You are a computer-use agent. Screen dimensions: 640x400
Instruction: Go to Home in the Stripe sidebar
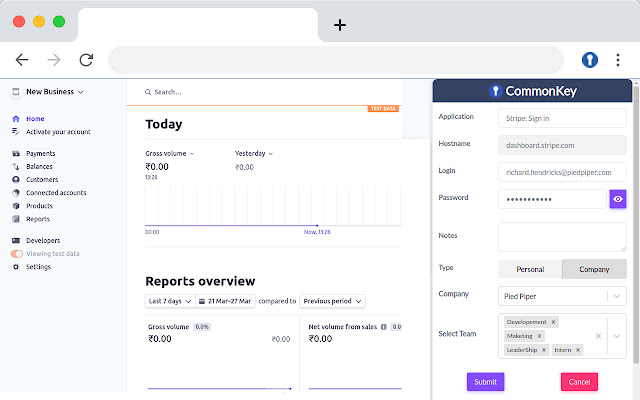[x=35, y=119]
